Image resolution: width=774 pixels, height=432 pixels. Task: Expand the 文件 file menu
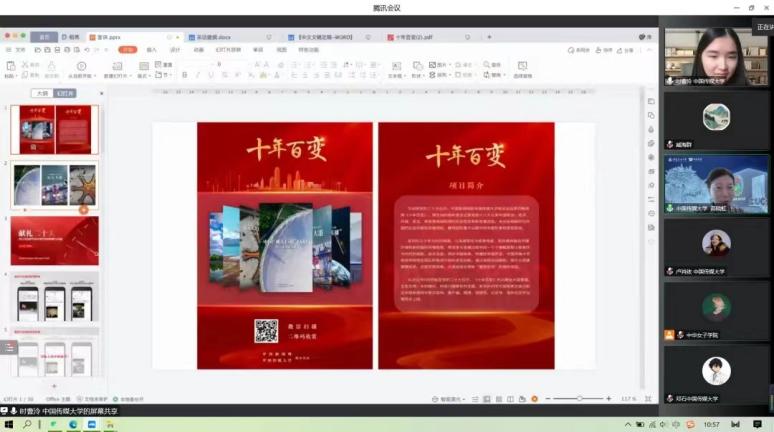pyautogui.click(x=20, y=49)
